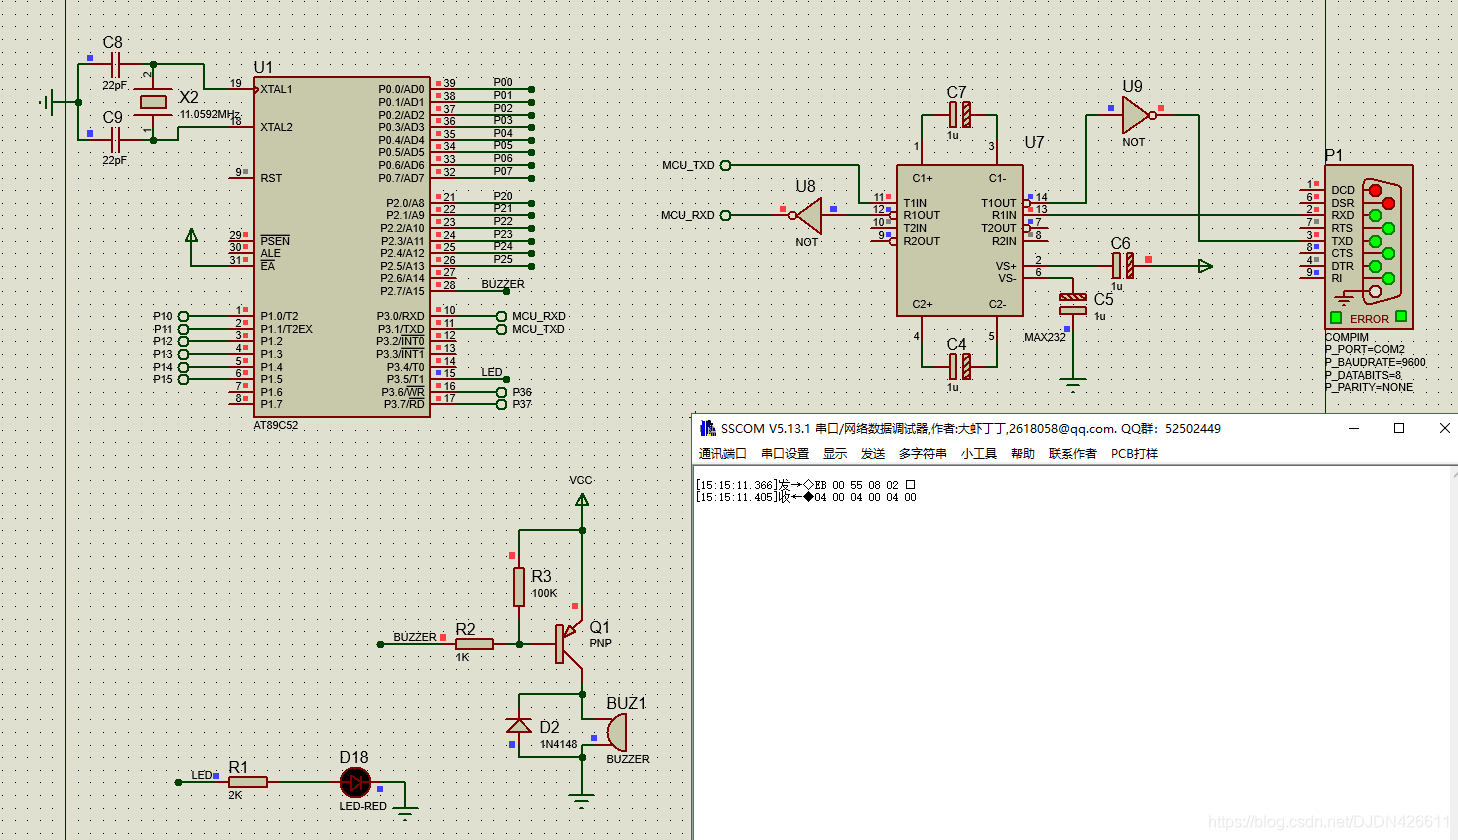Click the P_PARITY=NONE property text

pyautogui.click(x=1369, y=387)
